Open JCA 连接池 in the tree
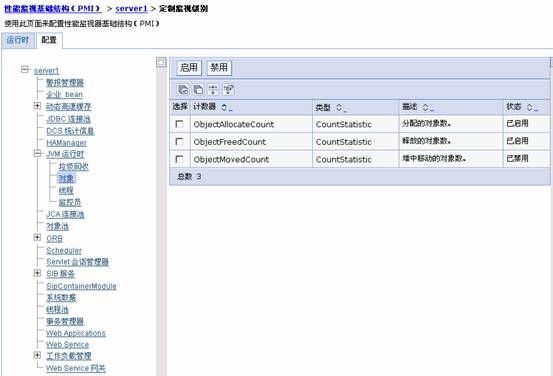 click(65, 214)
